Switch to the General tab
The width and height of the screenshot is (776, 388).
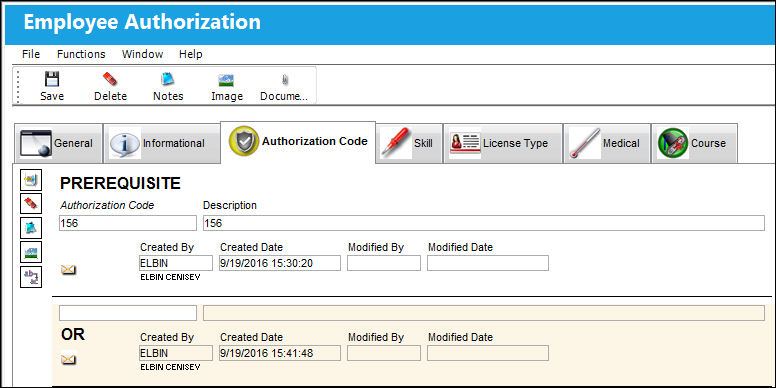point(58,143)
